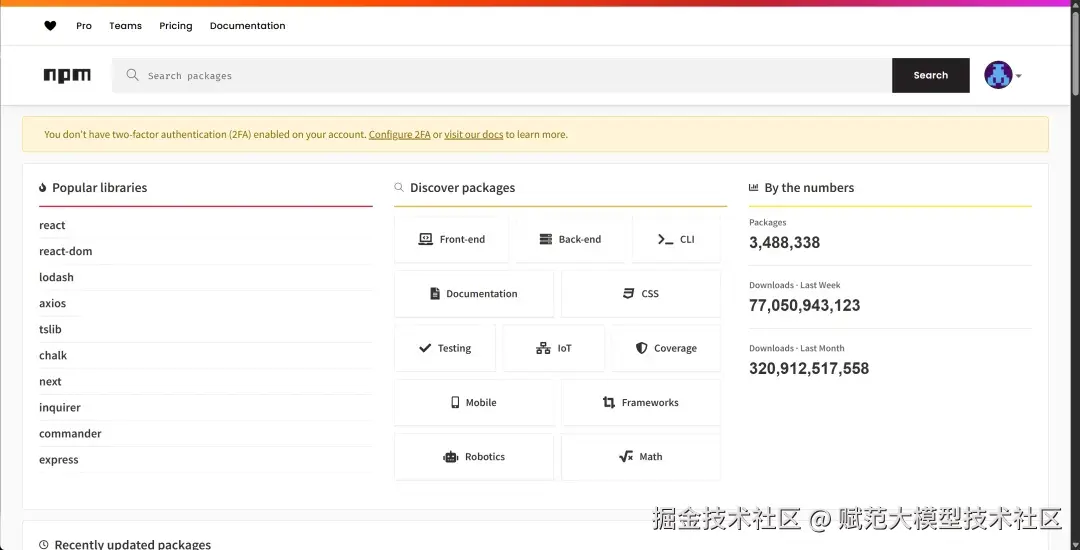Open the axios library

(x=52, y=304)
